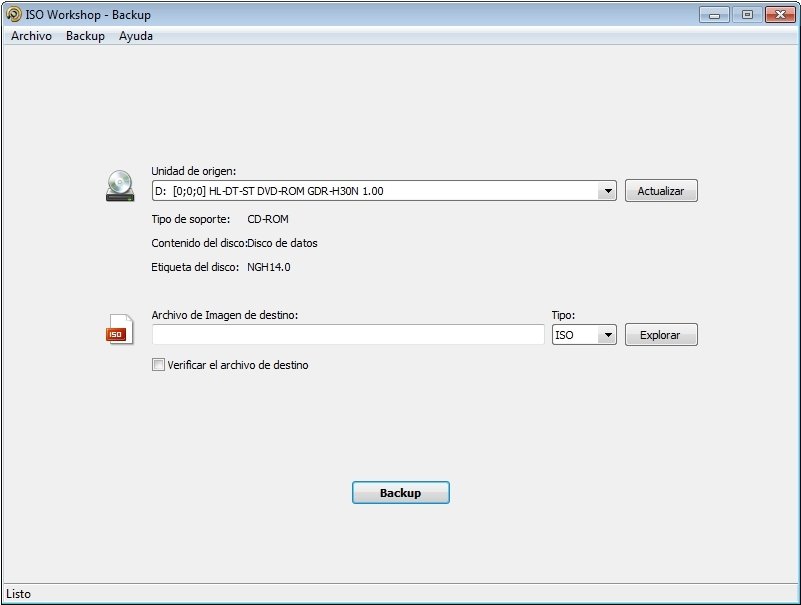The width and height of the screenshot is (801, 605).
Task: Focus the Archivo de Imagen de destino field
Action: (x=348, y=335)
